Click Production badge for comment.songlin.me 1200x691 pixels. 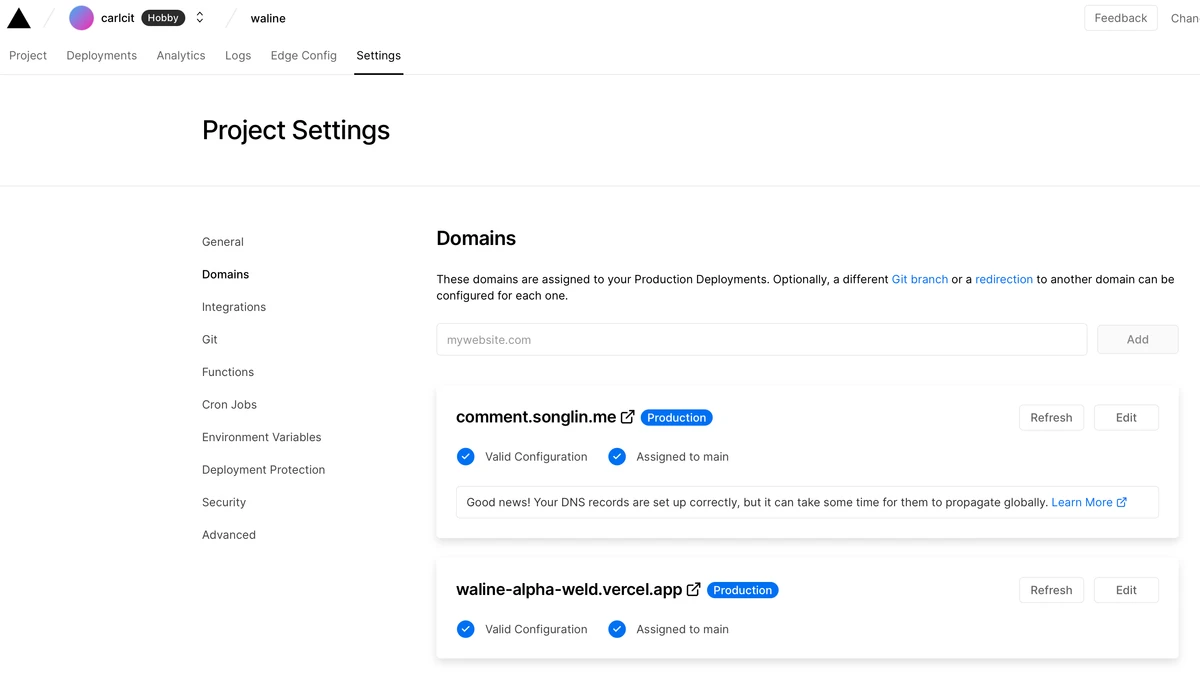pyautogui.click(x=677, y=418)
